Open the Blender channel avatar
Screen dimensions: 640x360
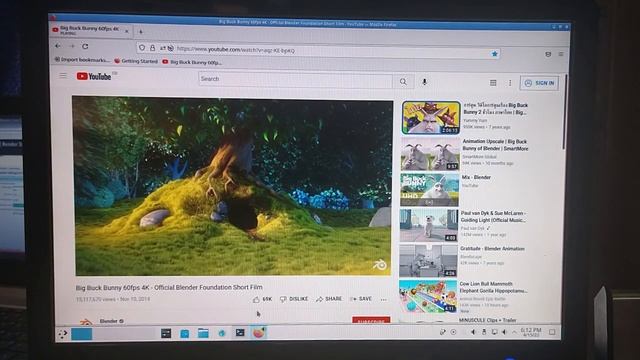[85, 322]
